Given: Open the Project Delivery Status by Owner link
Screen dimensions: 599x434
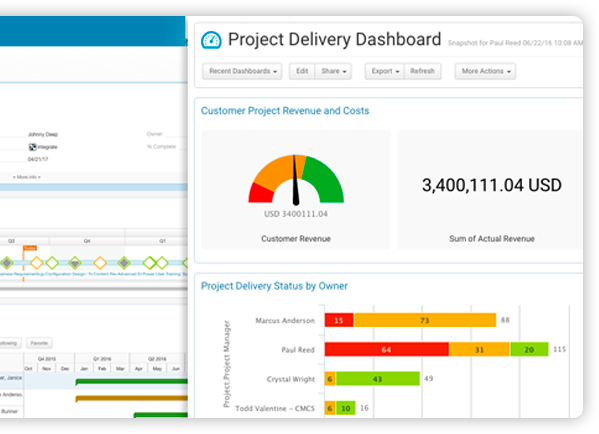Looking at the screenshot, I should click(x=274, y=286).
